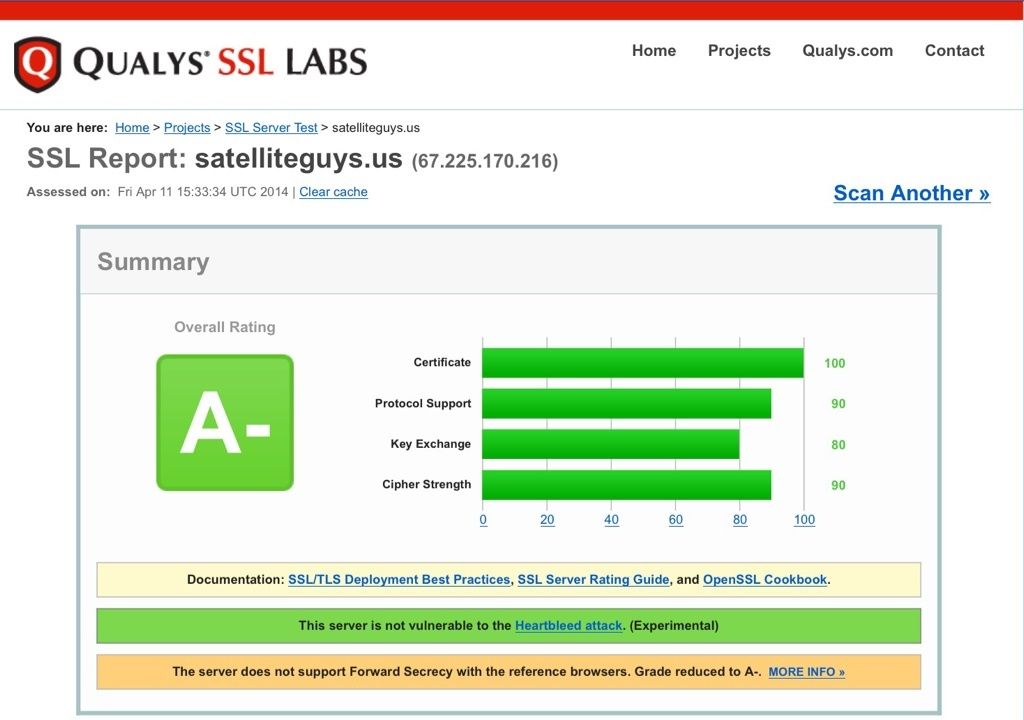Select the assessed date Fri Apr 11
This screenshot has height=720, width=1024.
click(x=202, y=191)
